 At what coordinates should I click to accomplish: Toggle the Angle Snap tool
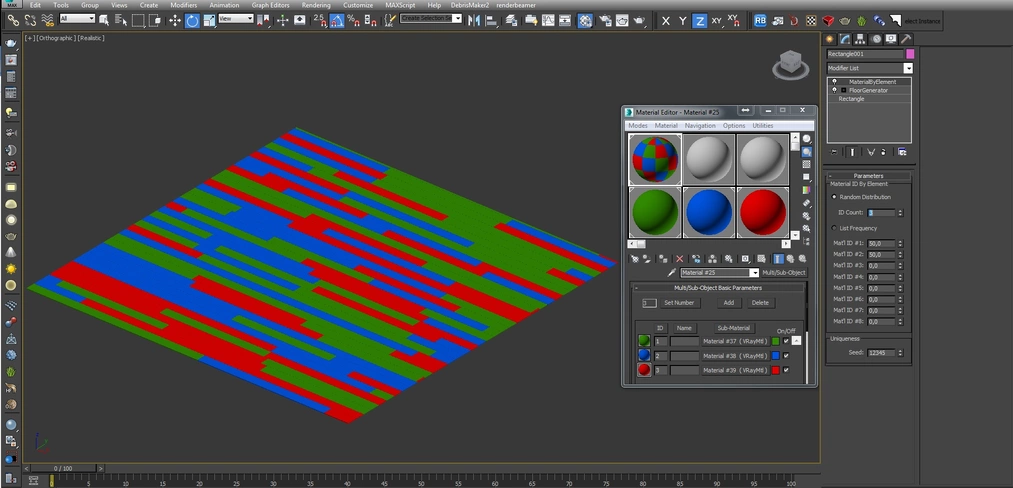[x=337, y=21]
